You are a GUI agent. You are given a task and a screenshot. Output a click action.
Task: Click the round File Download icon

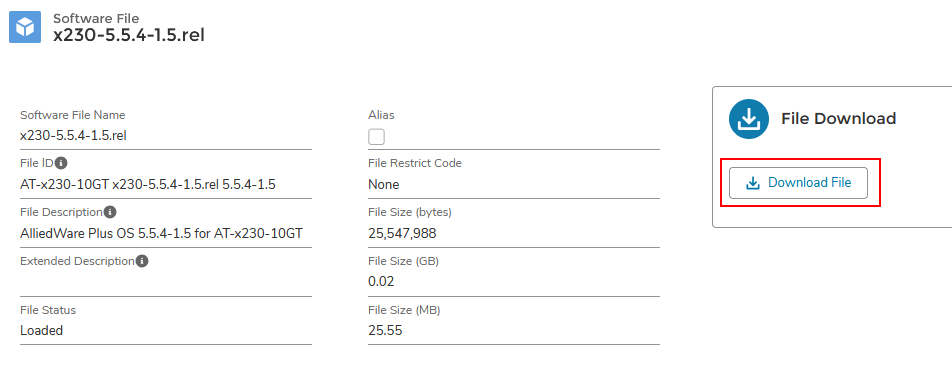(749, 119)
